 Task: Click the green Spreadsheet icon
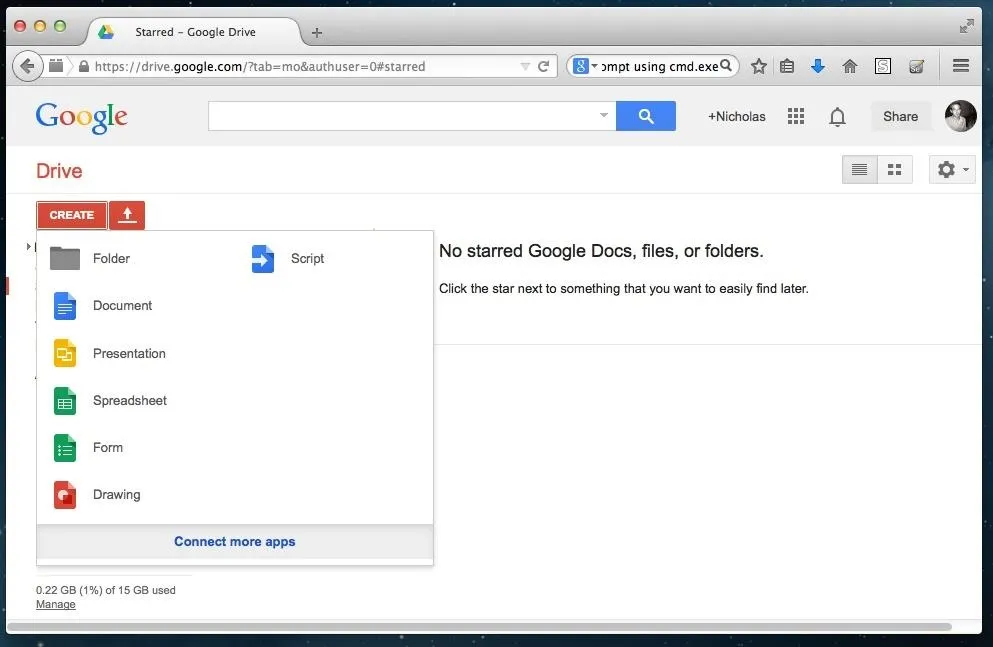tap(65, 401)
